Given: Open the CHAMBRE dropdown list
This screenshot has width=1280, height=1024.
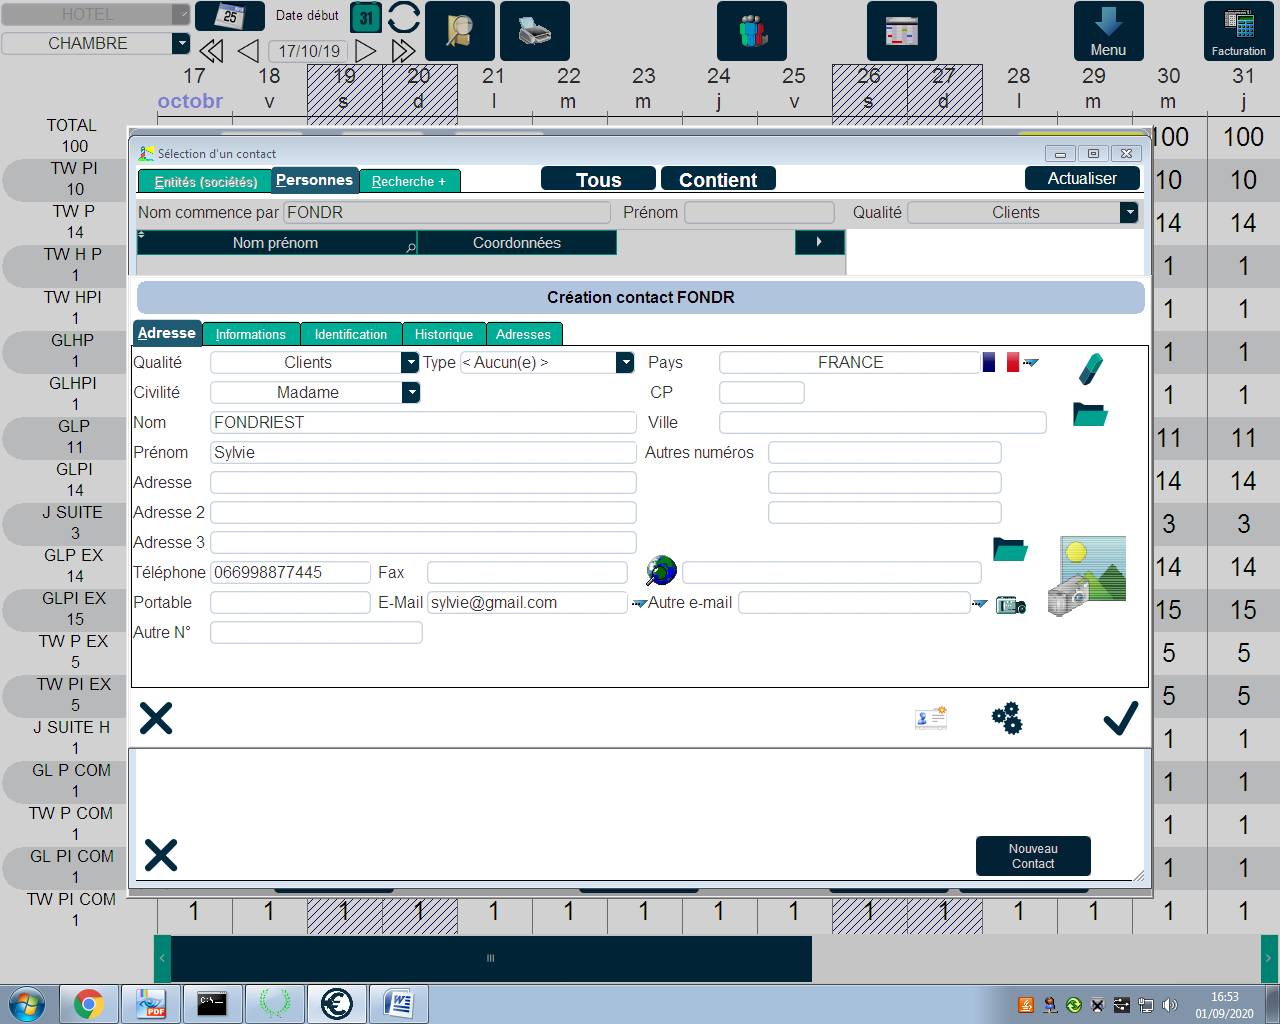Looking at the screenshot, I should tap(180, 43).
